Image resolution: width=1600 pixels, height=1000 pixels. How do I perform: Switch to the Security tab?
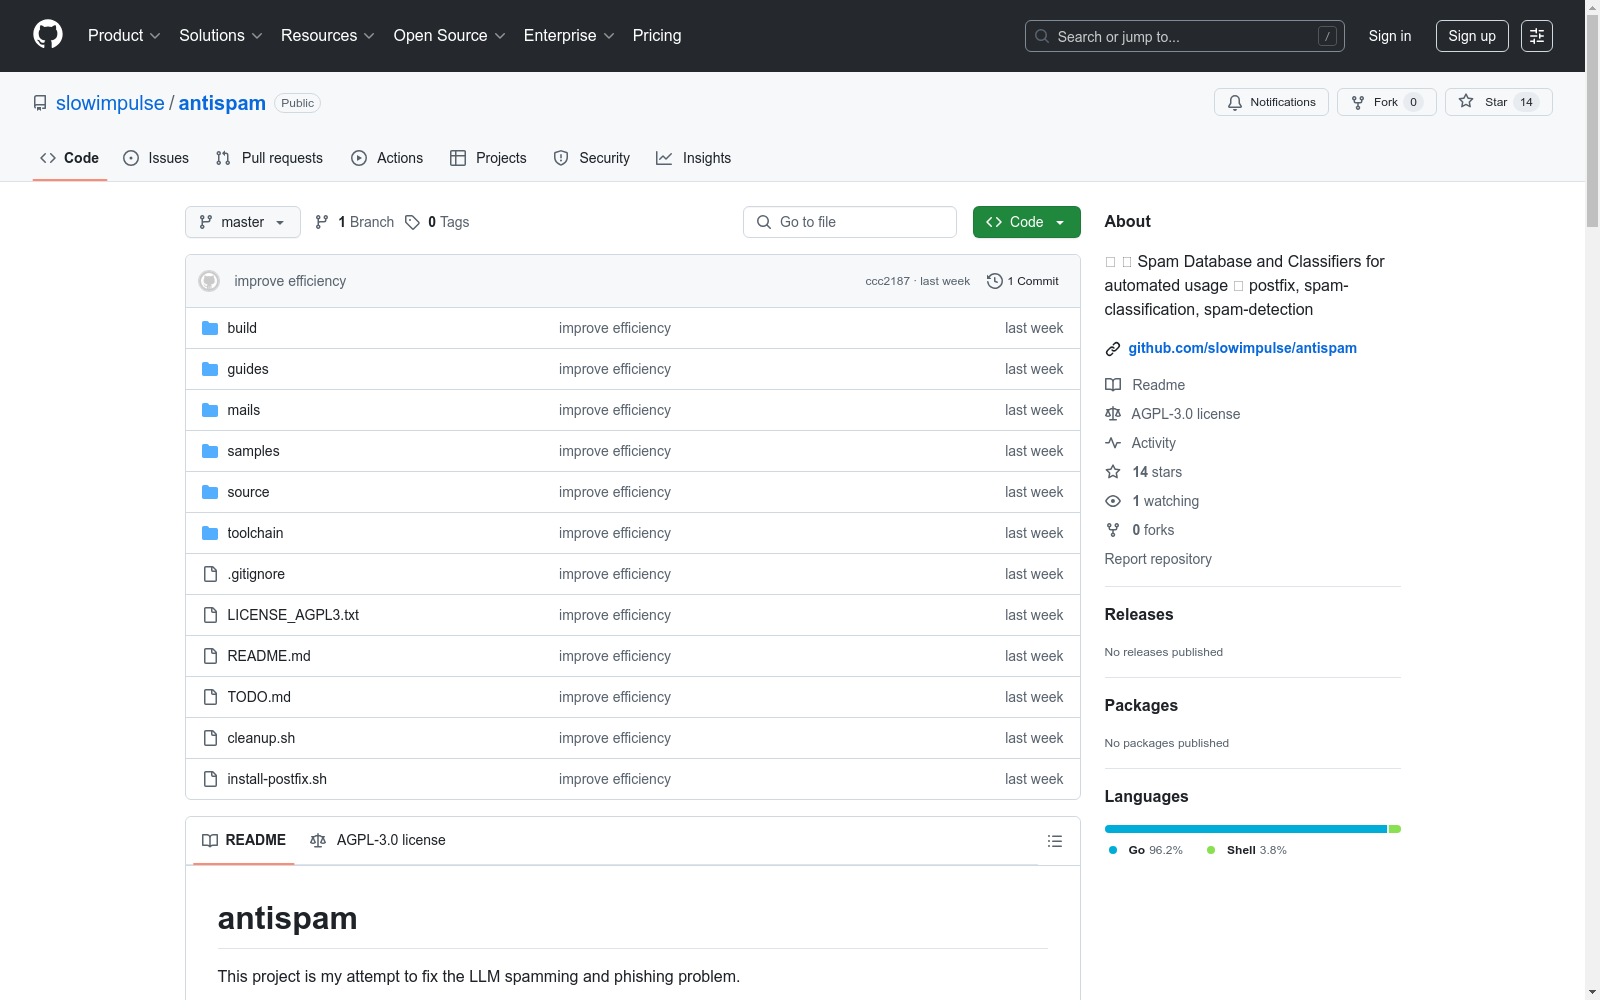point(592,158)
